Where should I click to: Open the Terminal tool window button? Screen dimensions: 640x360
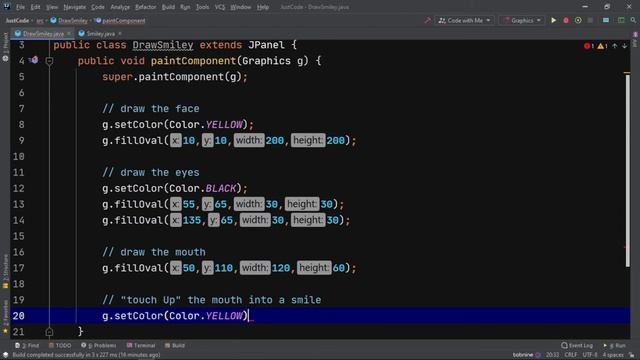pyautogui.click(x=141, y=345)
